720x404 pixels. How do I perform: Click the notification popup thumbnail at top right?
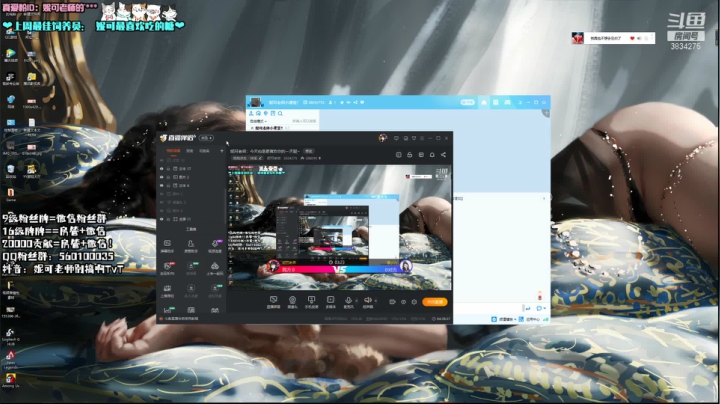tap(577, 38)
